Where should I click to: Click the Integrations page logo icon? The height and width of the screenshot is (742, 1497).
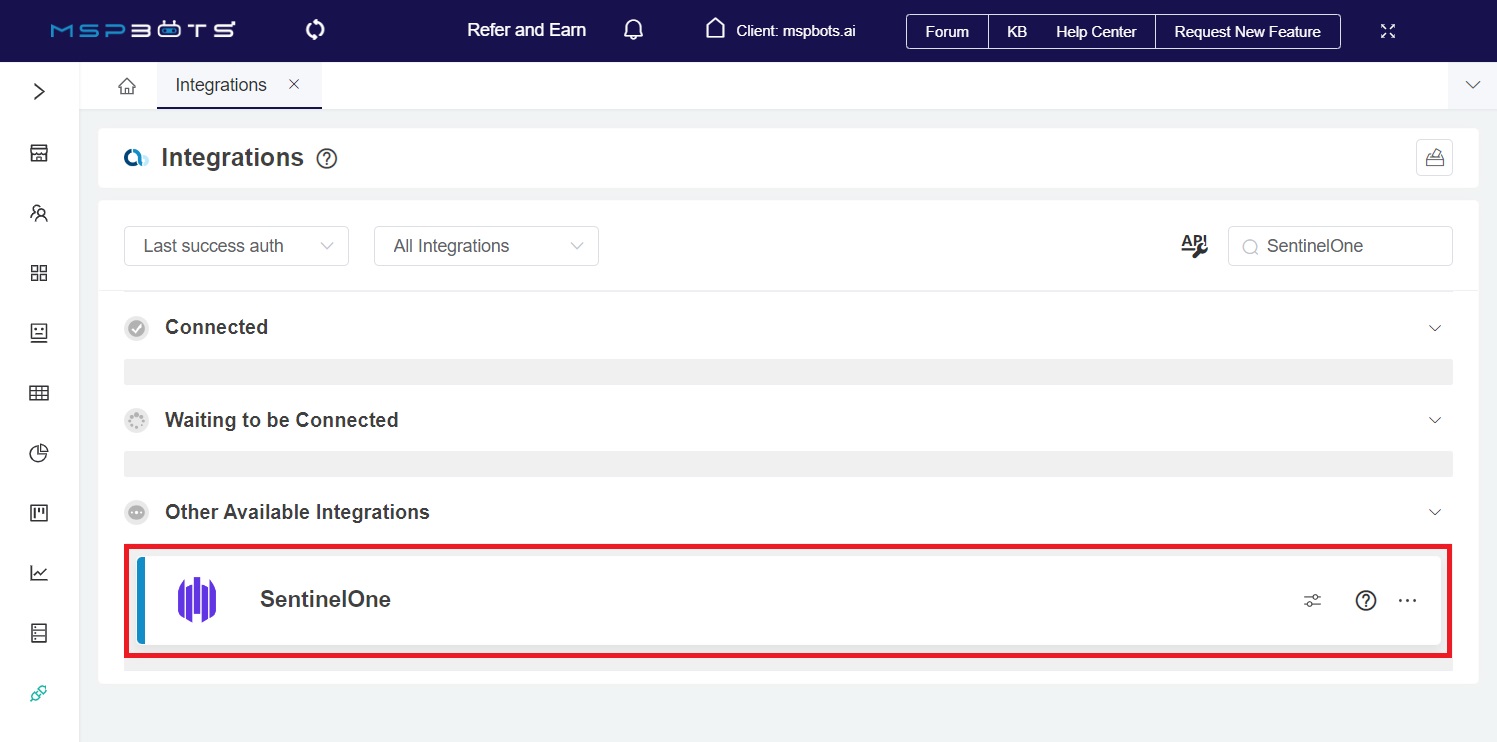(x=136, y=158)
